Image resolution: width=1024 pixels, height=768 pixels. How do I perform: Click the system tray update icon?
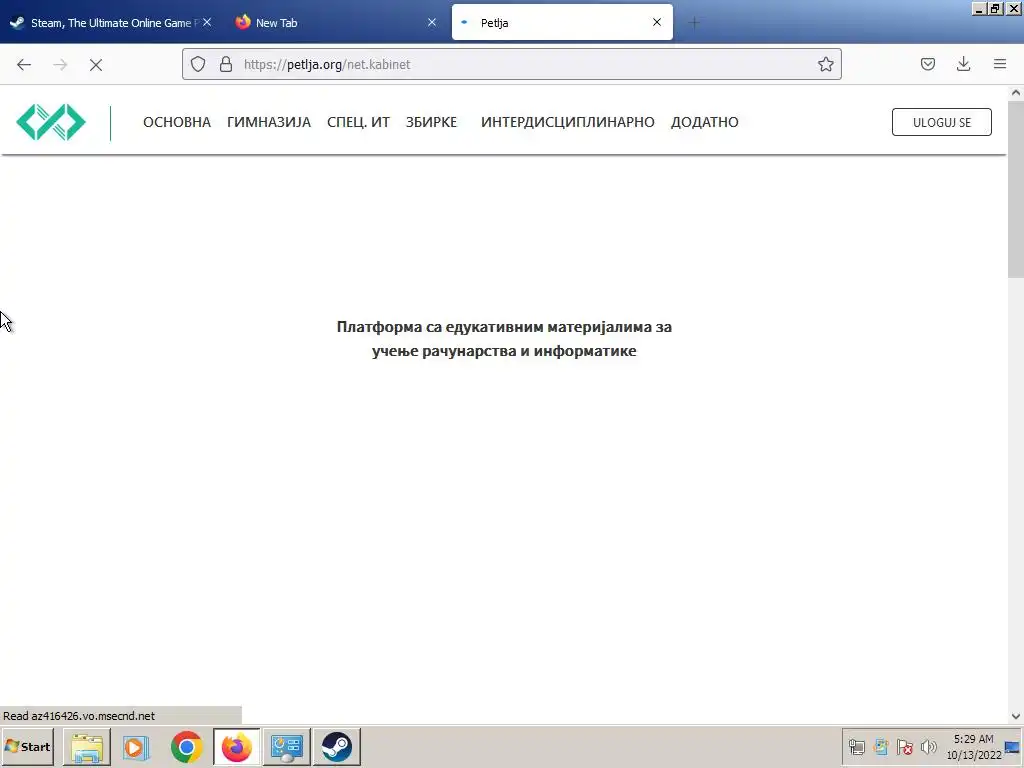[x=880, y=746]
